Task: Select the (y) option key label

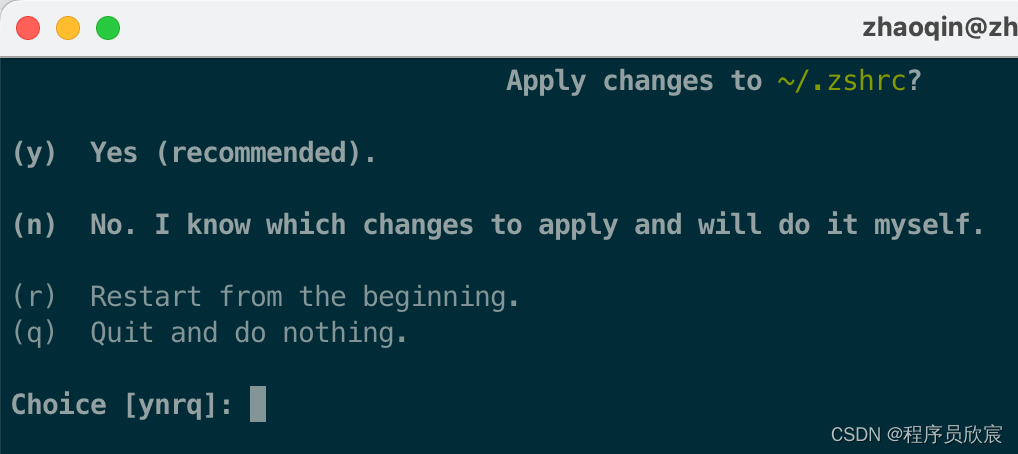Action: 35,153
